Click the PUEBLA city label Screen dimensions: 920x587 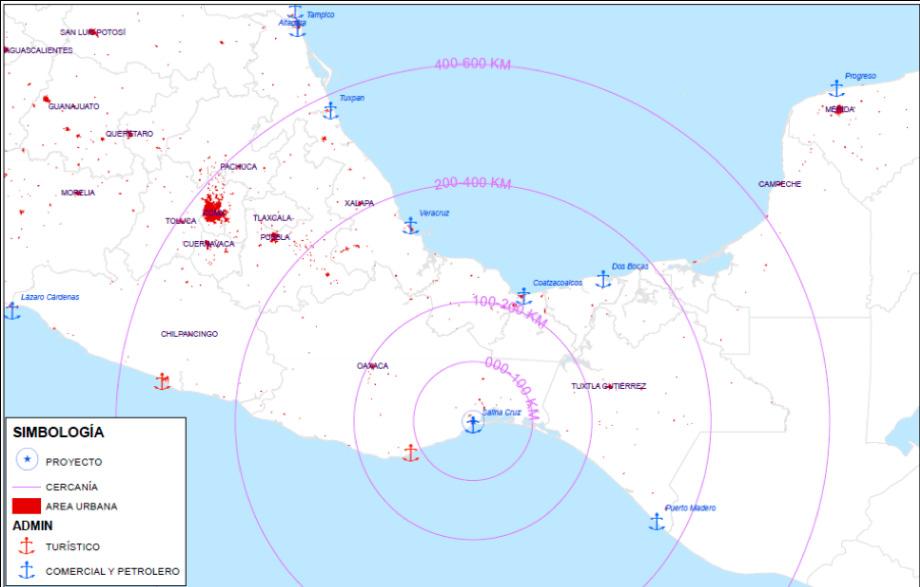(275, 237)
